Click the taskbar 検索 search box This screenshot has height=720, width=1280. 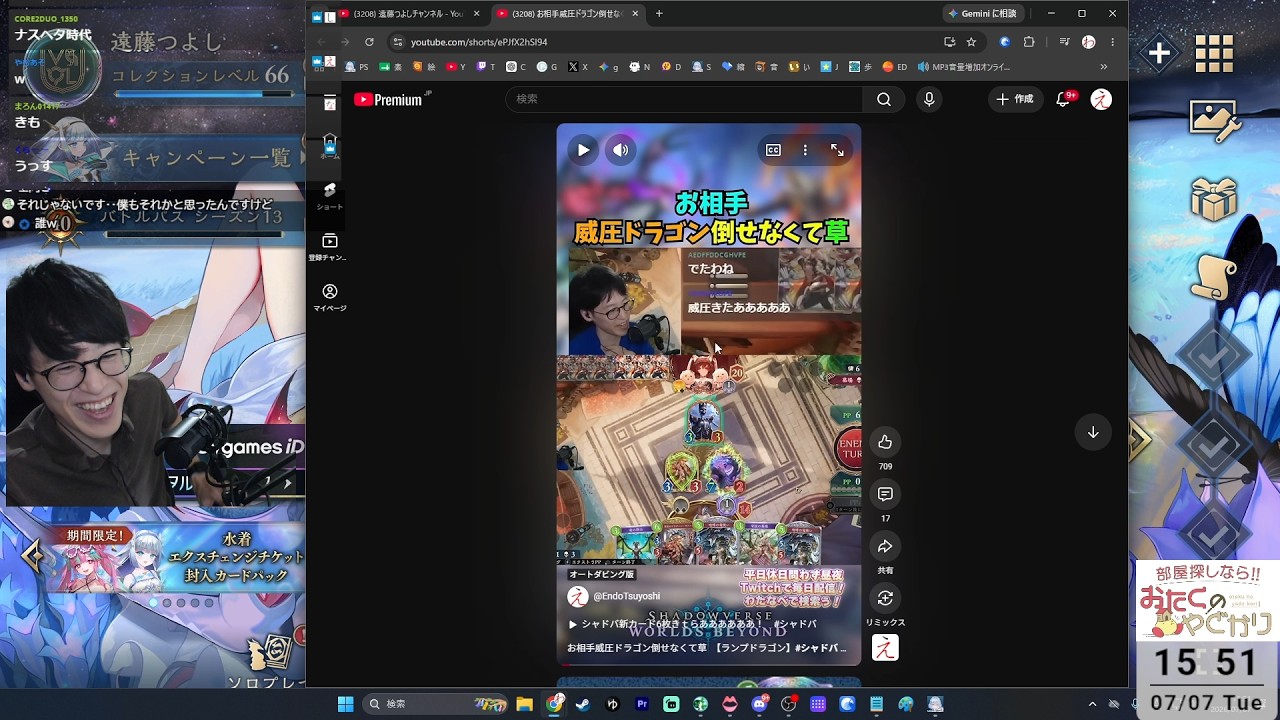pyautogui.click(x=437, y=704)
